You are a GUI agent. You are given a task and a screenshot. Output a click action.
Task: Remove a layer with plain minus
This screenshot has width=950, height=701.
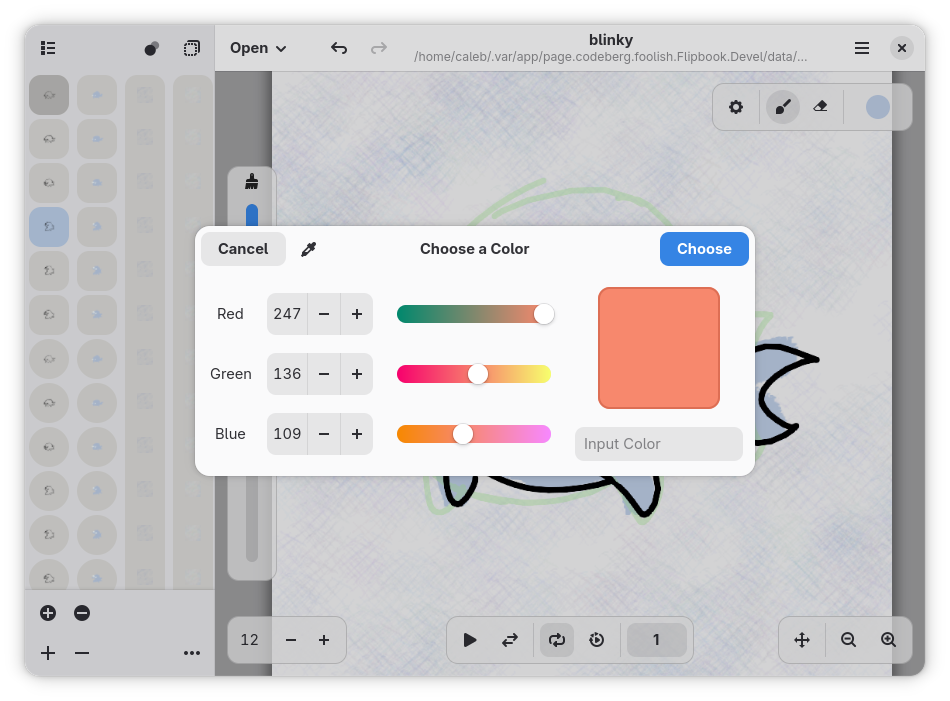(x=82, y=653)
